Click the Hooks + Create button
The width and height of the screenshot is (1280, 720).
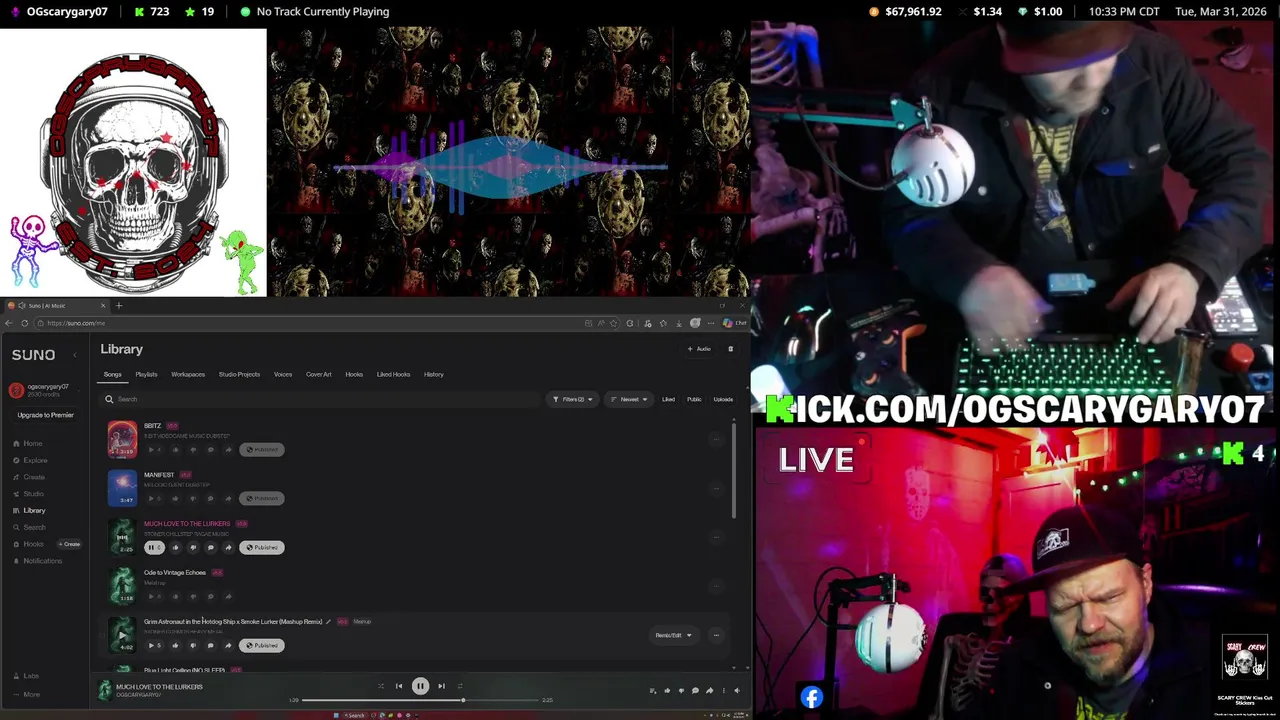tap(69, 544)
